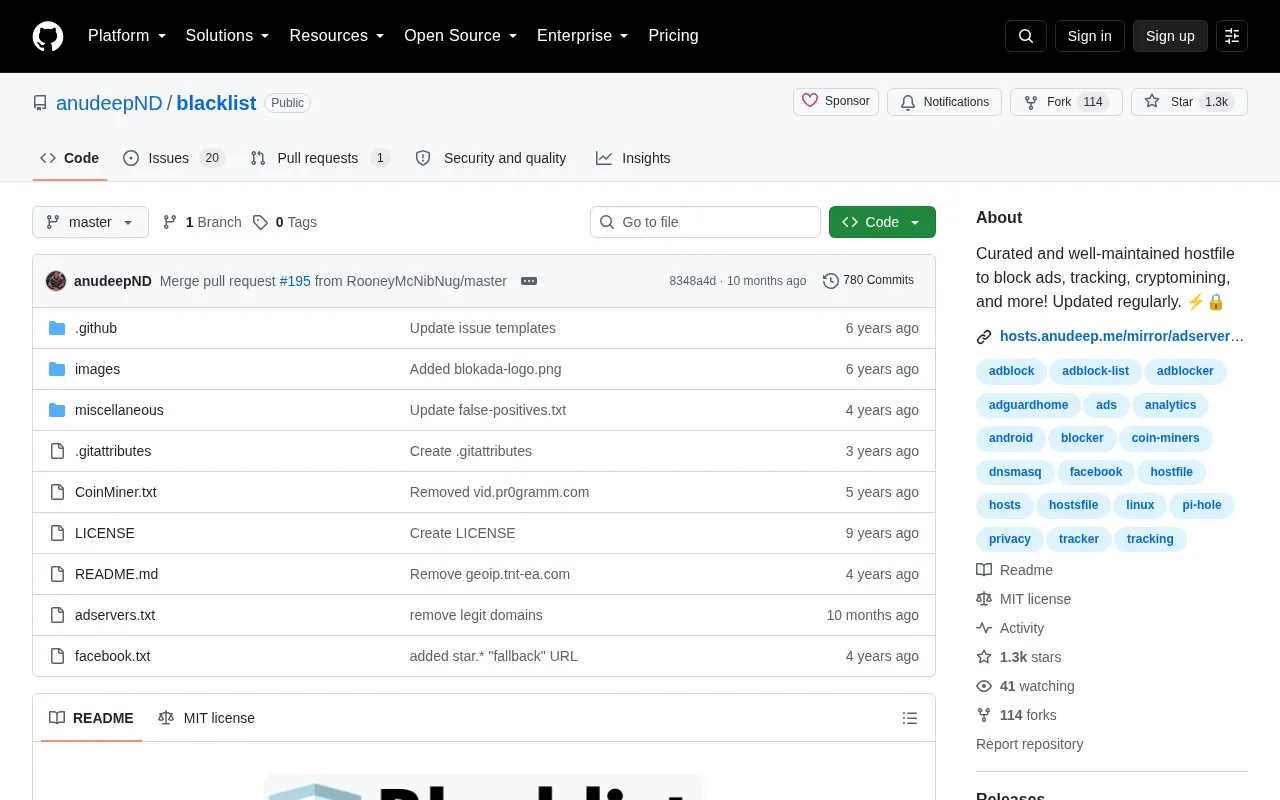This screenshot has width=1280, height=800.
Task: Open facebook.txt file
Action: point(113,656)
